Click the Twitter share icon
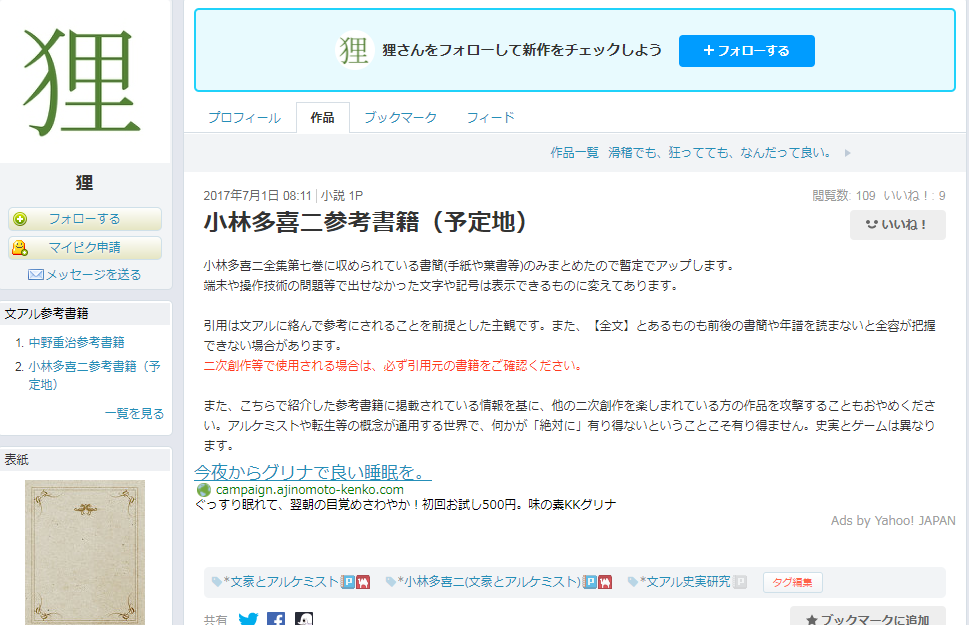 [247, 619]
